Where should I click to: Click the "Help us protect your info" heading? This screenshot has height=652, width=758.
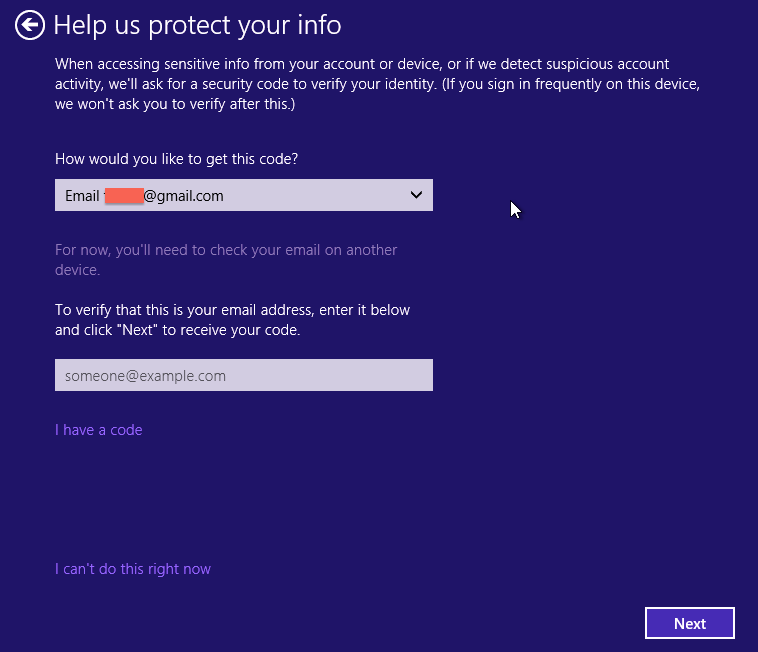tap(197, 25)
